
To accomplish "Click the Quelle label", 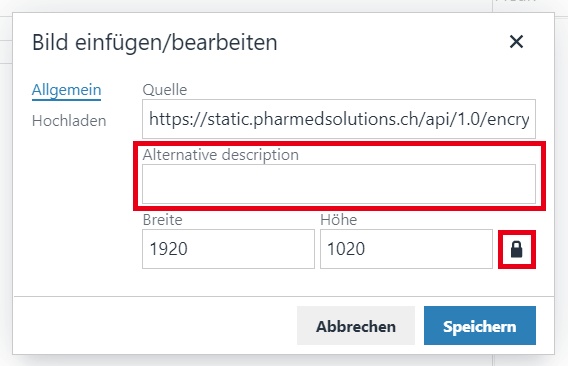I will [165, 90].
